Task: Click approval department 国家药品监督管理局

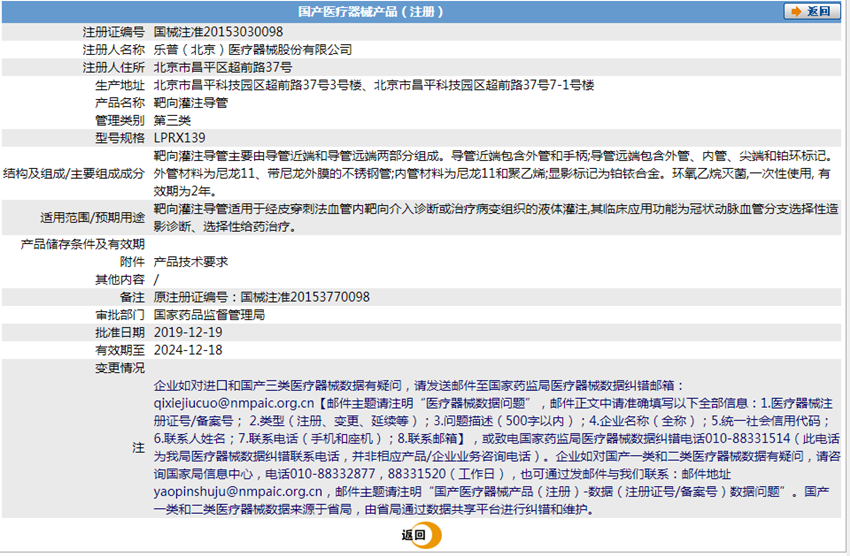Action: tap(209, 314)
